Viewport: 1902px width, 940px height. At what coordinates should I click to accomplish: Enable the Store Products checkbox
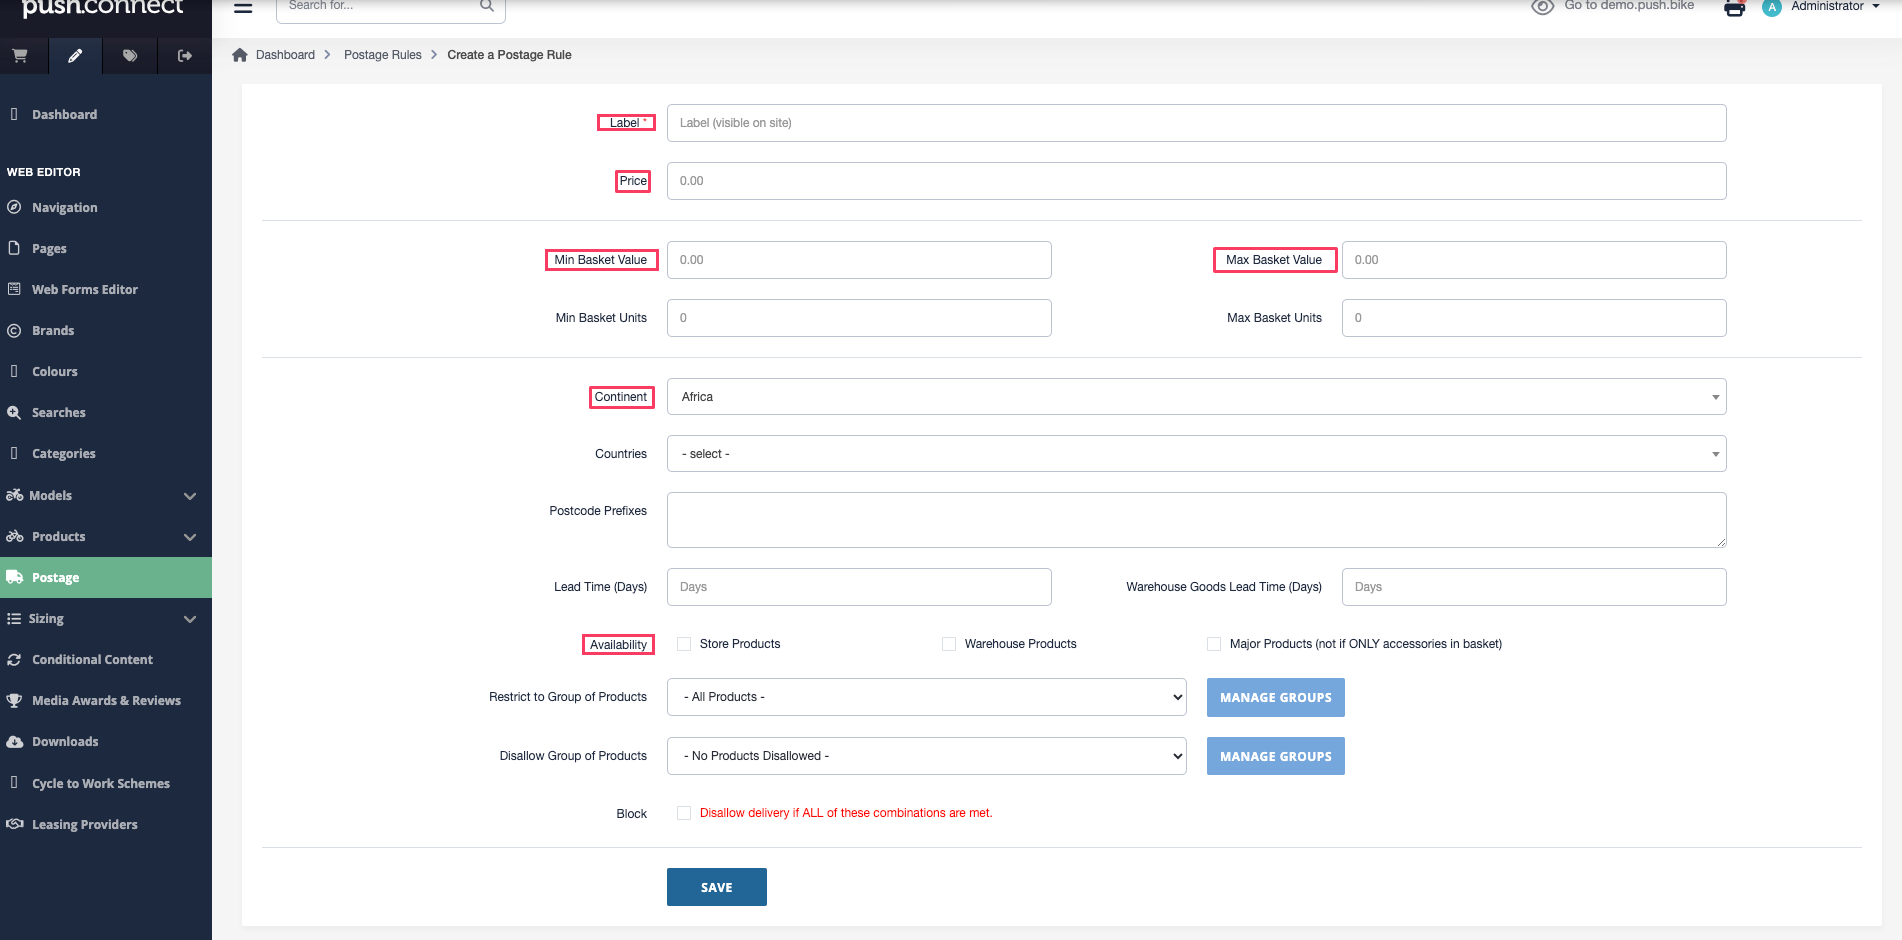click(x=684, y=644)
